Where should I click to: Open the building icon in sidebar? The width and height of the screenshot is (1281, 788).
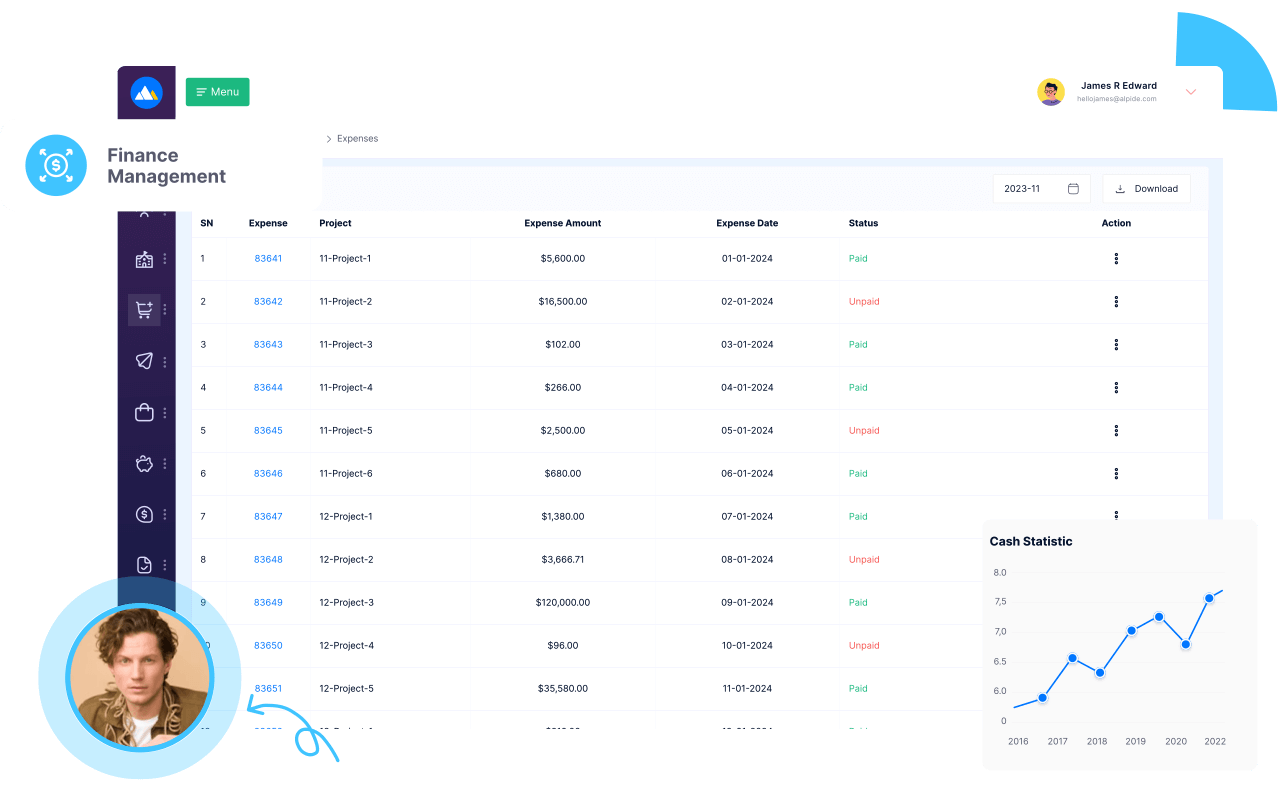pyautogui.click(x=144, y=260)
